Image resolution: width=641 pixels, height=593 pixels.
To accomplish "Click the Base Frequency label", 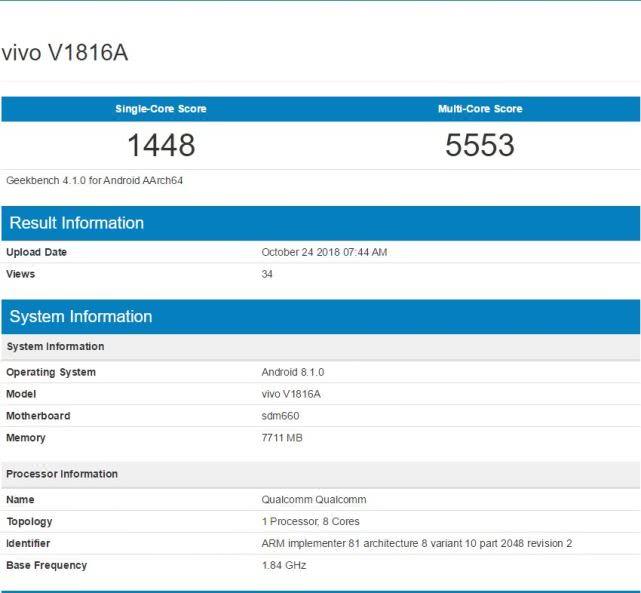I will click(47, 565).
